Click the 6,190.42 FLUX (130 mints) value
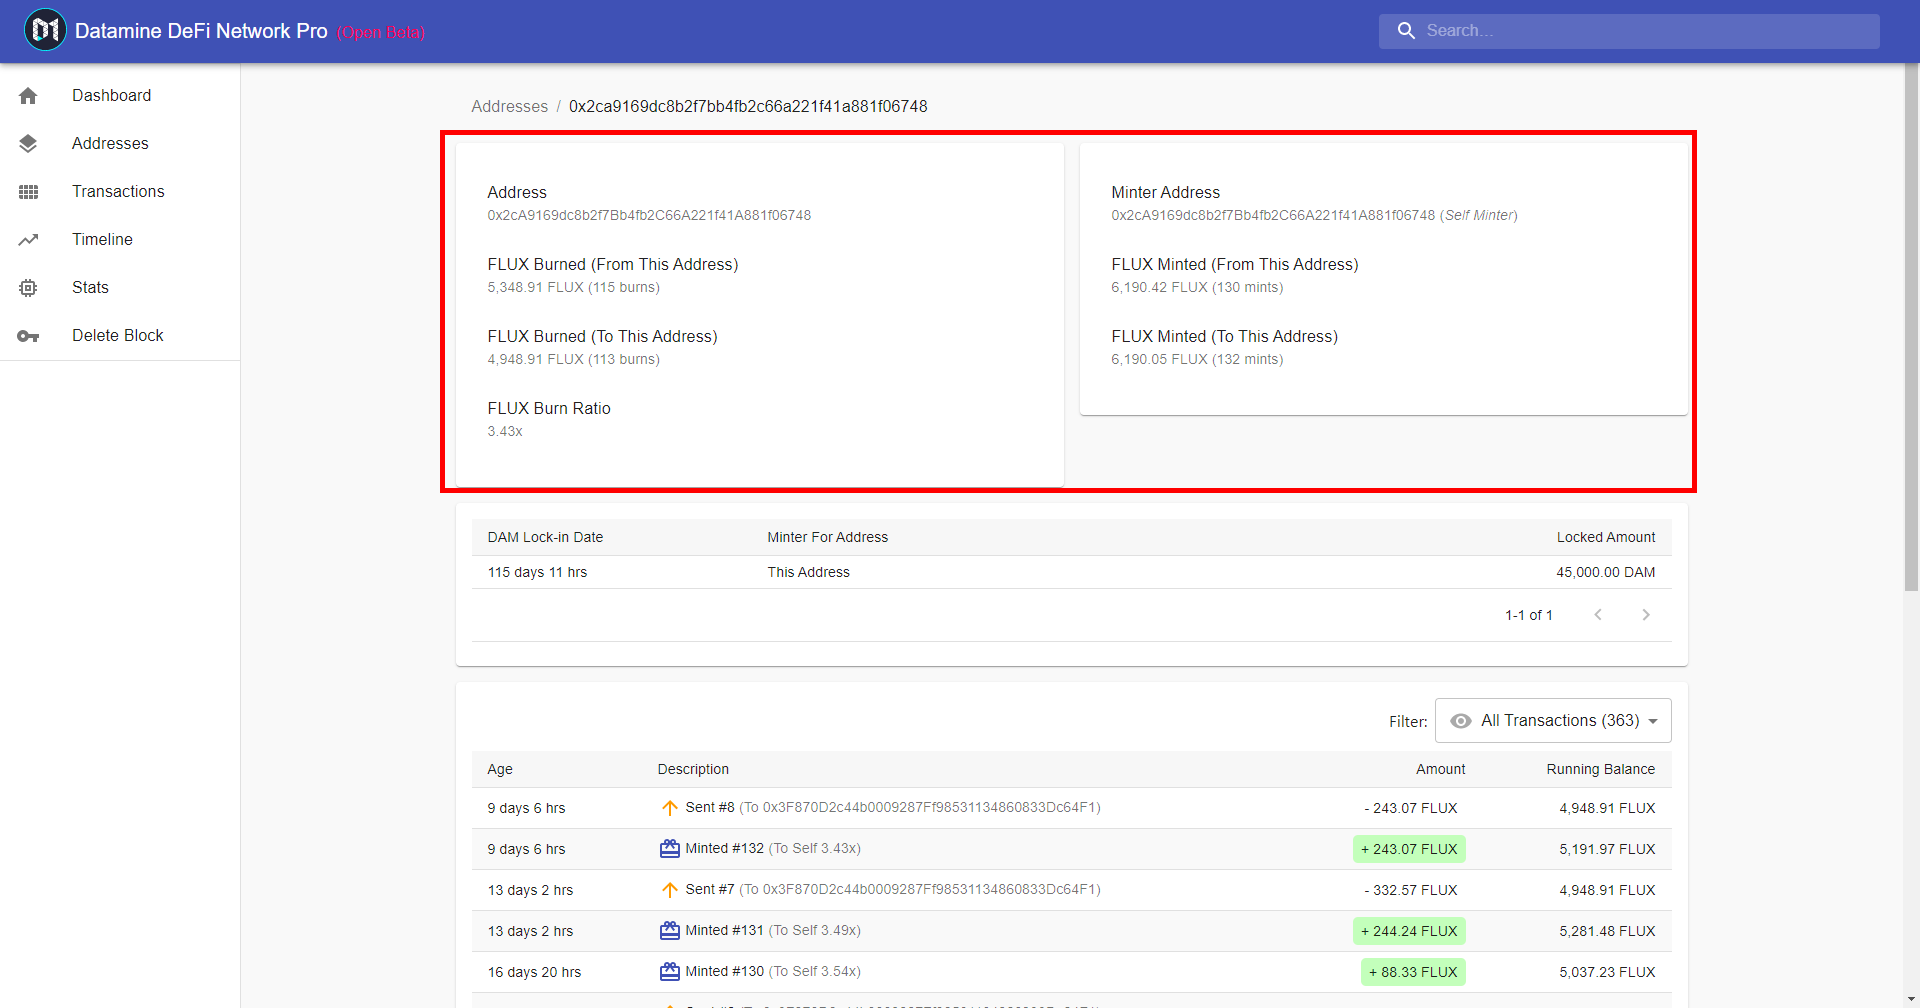The height and width of the screenshot is (1008, 1920). pos(1197,288)
